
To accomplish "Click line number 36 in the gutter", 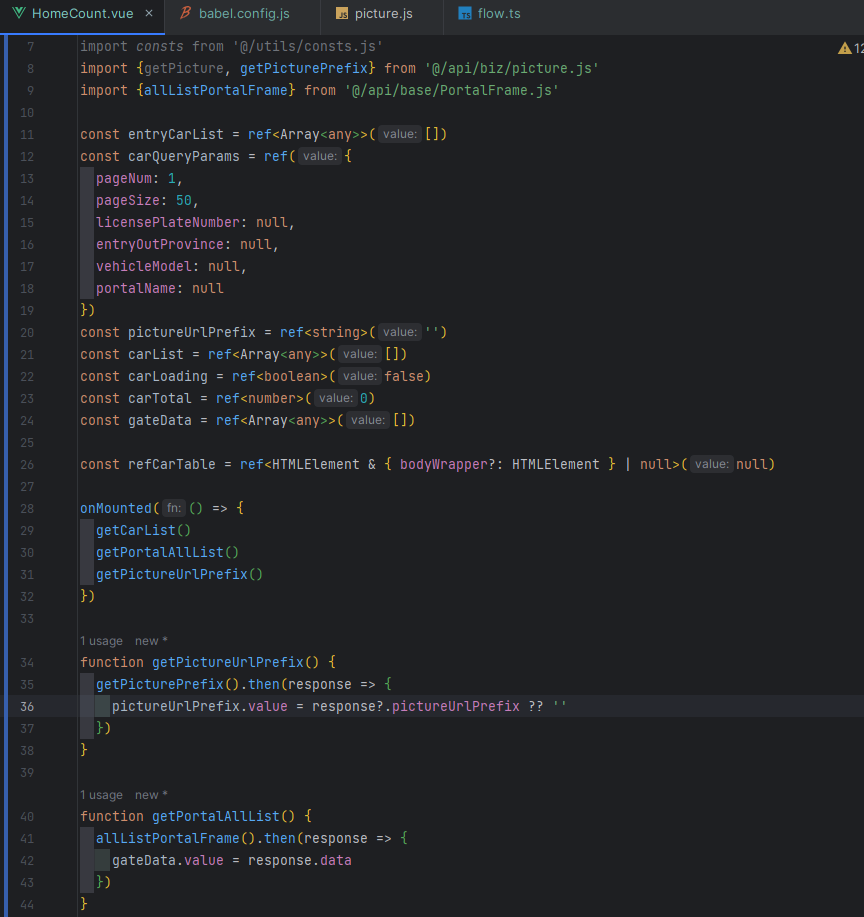I will click(26, 706).
